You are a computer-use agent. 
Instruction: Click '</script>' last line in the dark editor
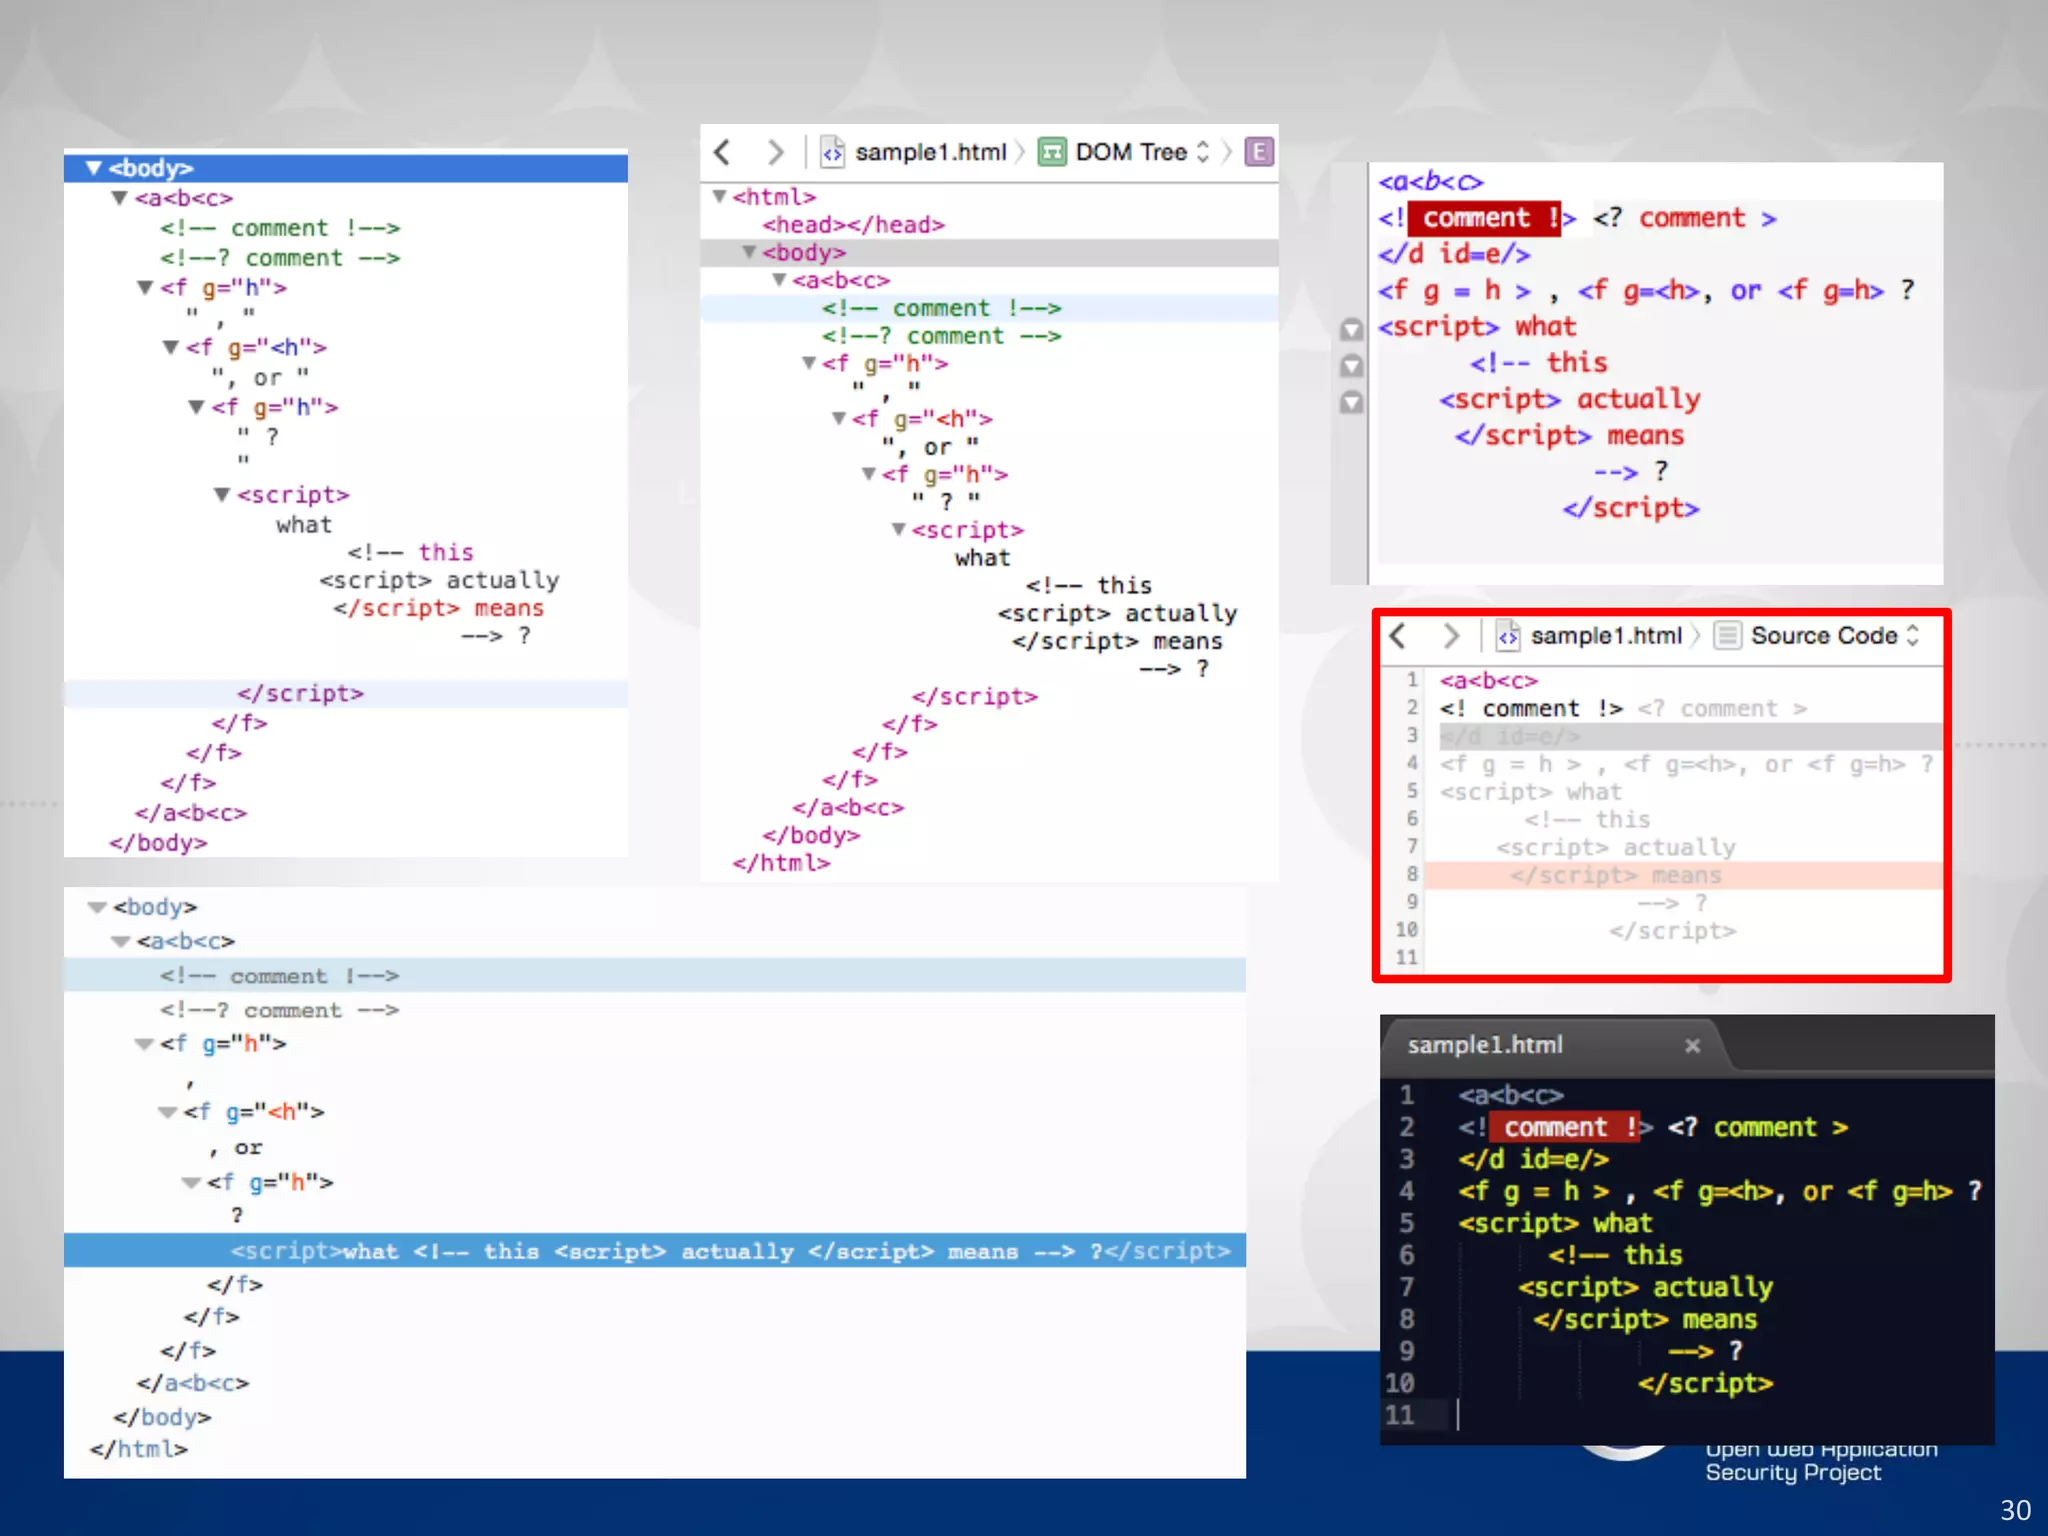click(x=1705, y=1383)
